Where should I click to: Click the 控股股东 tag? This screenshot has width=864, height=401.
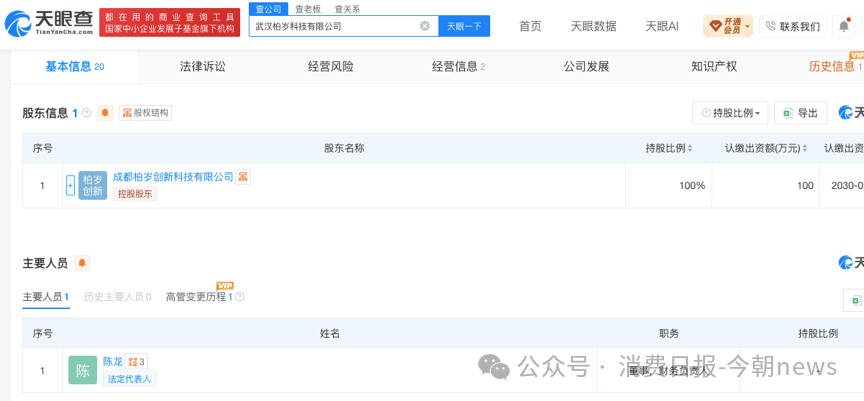pyautogui.click(x=135, y=194)
